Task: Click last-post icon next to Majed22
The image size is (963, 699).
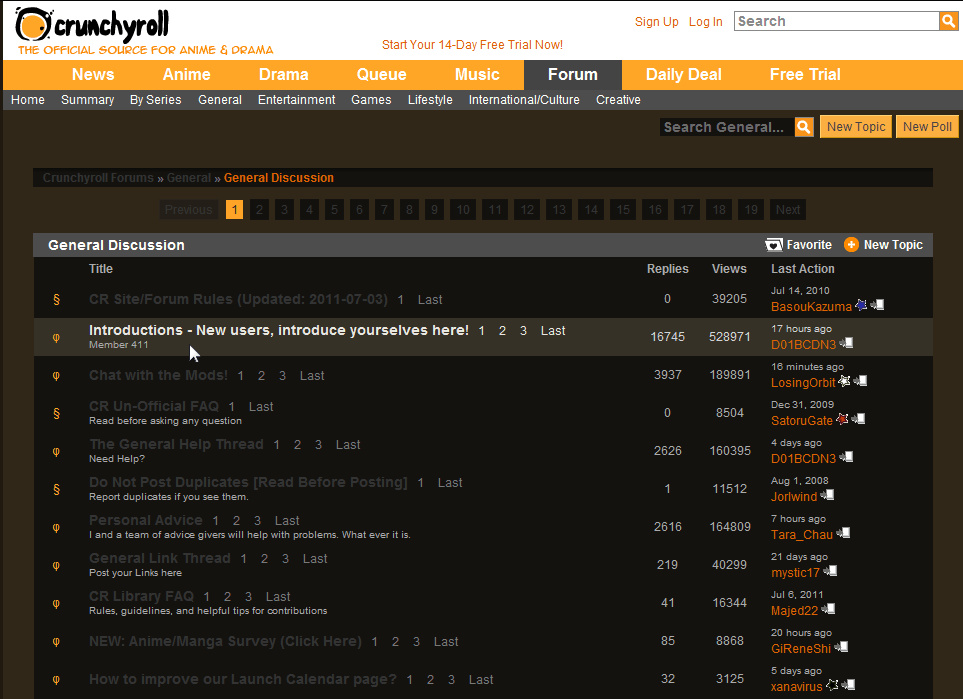Action: pos(828,609)
